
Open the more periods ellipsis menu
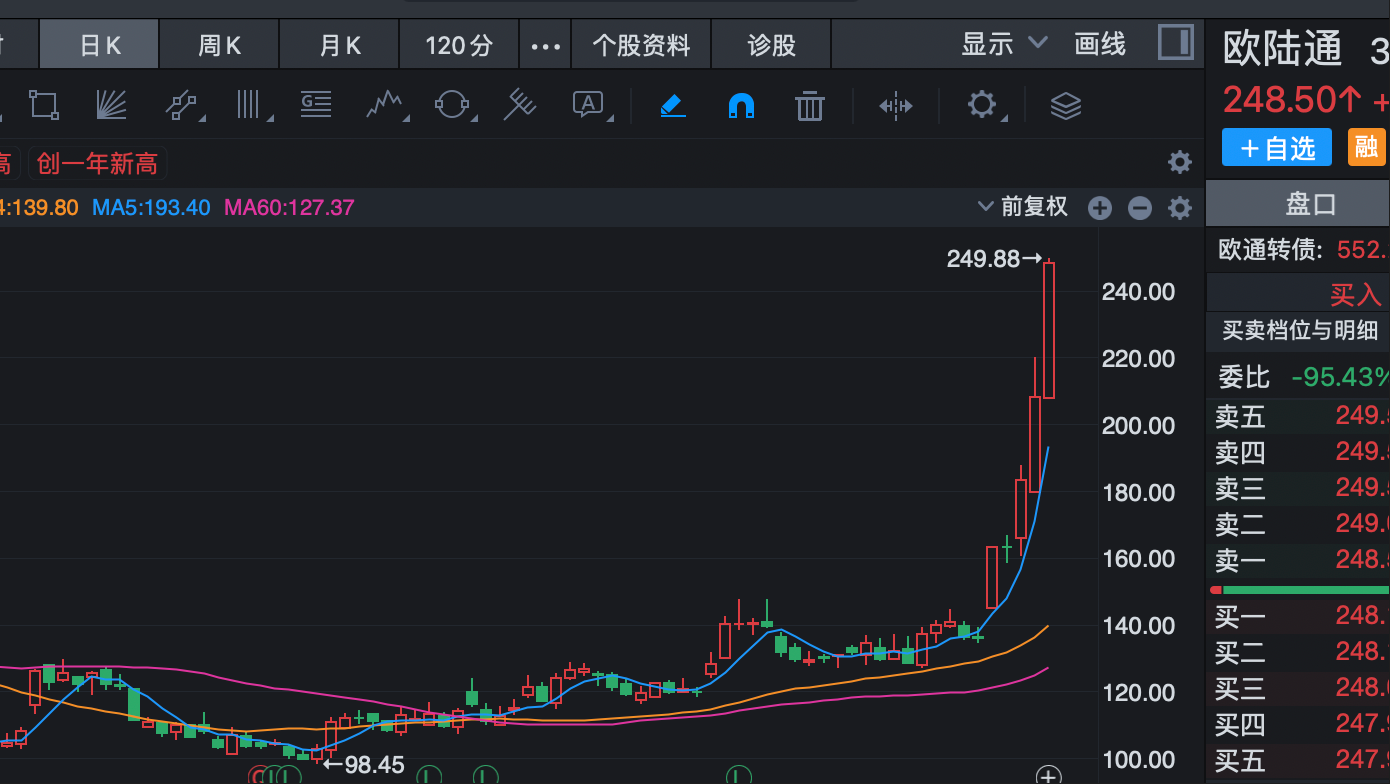(x=545, y=45)
